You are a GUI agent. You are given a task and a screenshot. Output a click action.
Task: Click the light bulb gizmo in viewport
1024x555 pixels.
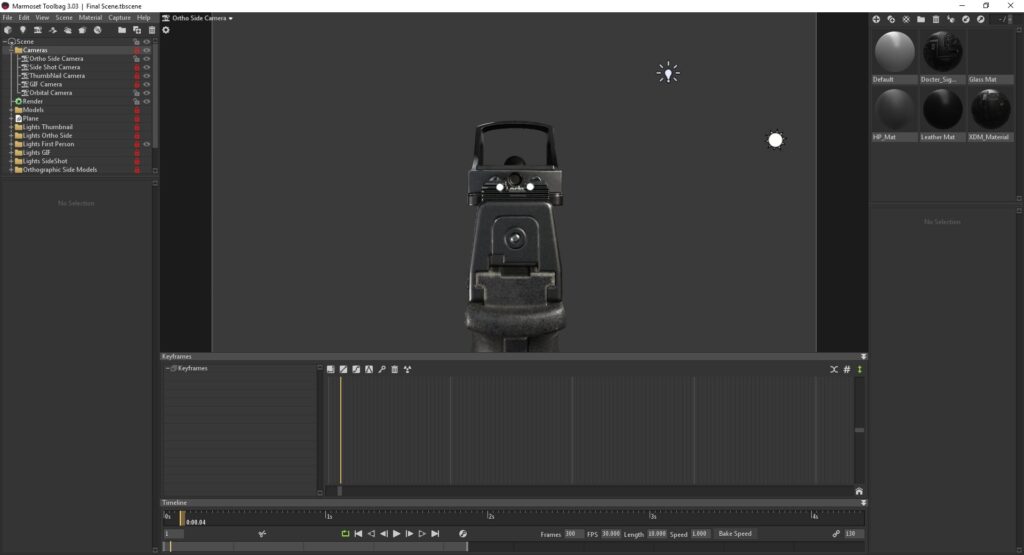click(668, 72)
